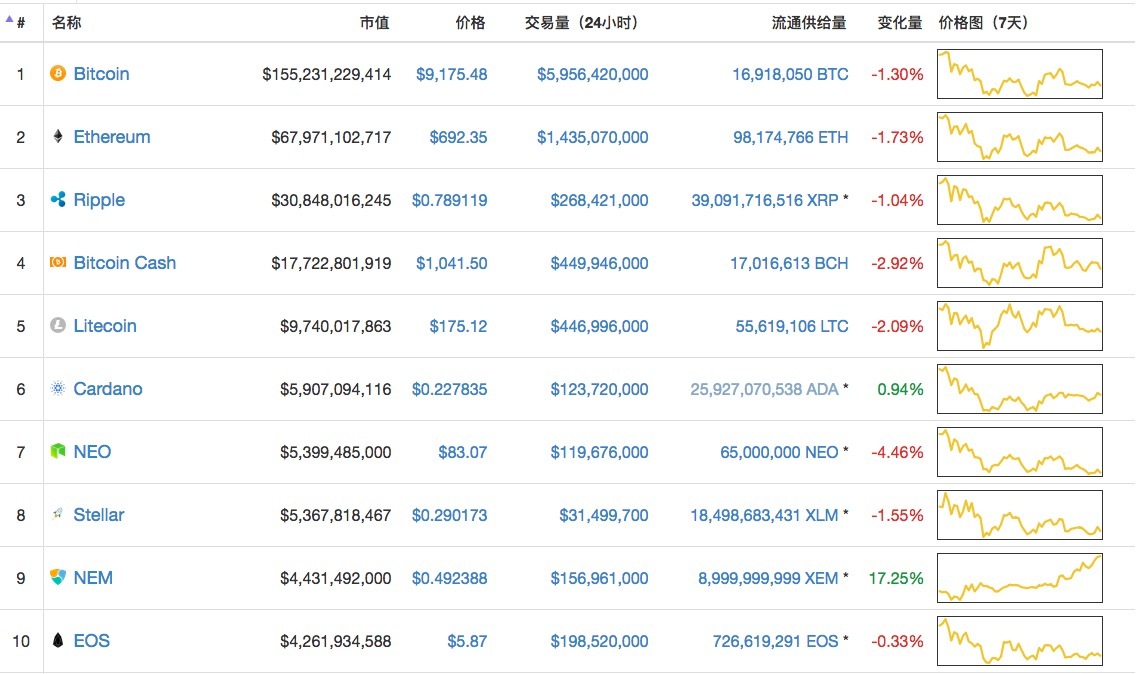
Task: Sort by 流通供给量 column header
Action: click(x=809, y=23)
